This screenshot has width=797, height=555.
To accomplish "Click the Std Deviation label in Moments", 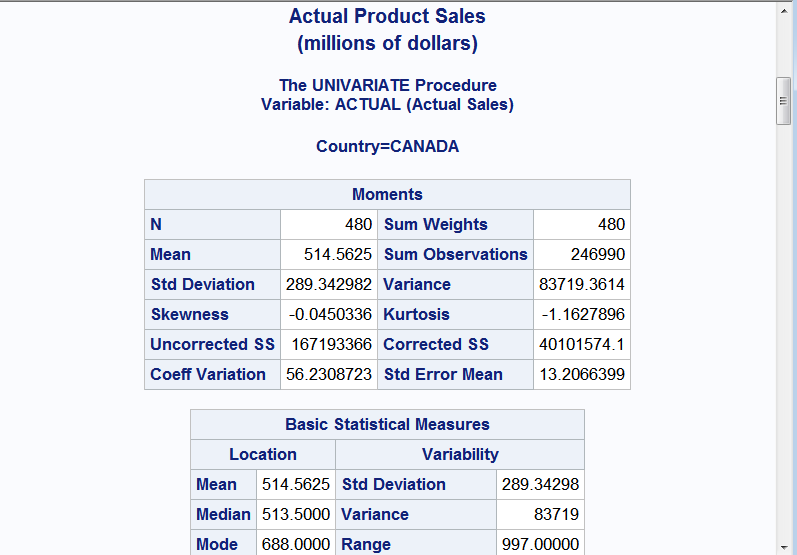I will tap(203, 284).
